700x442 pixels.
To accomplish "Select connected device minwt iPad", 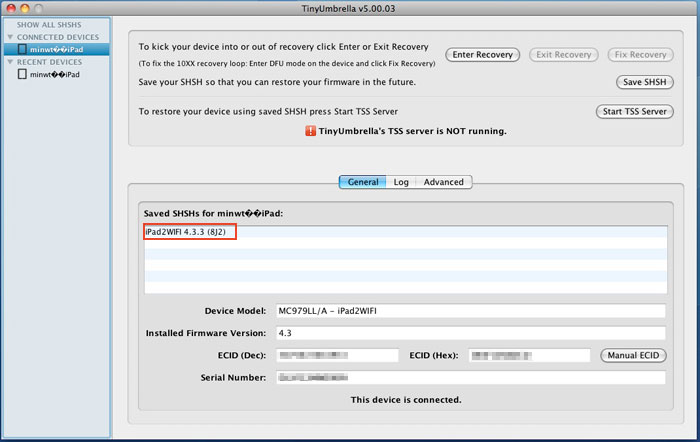I will point(57,49).
